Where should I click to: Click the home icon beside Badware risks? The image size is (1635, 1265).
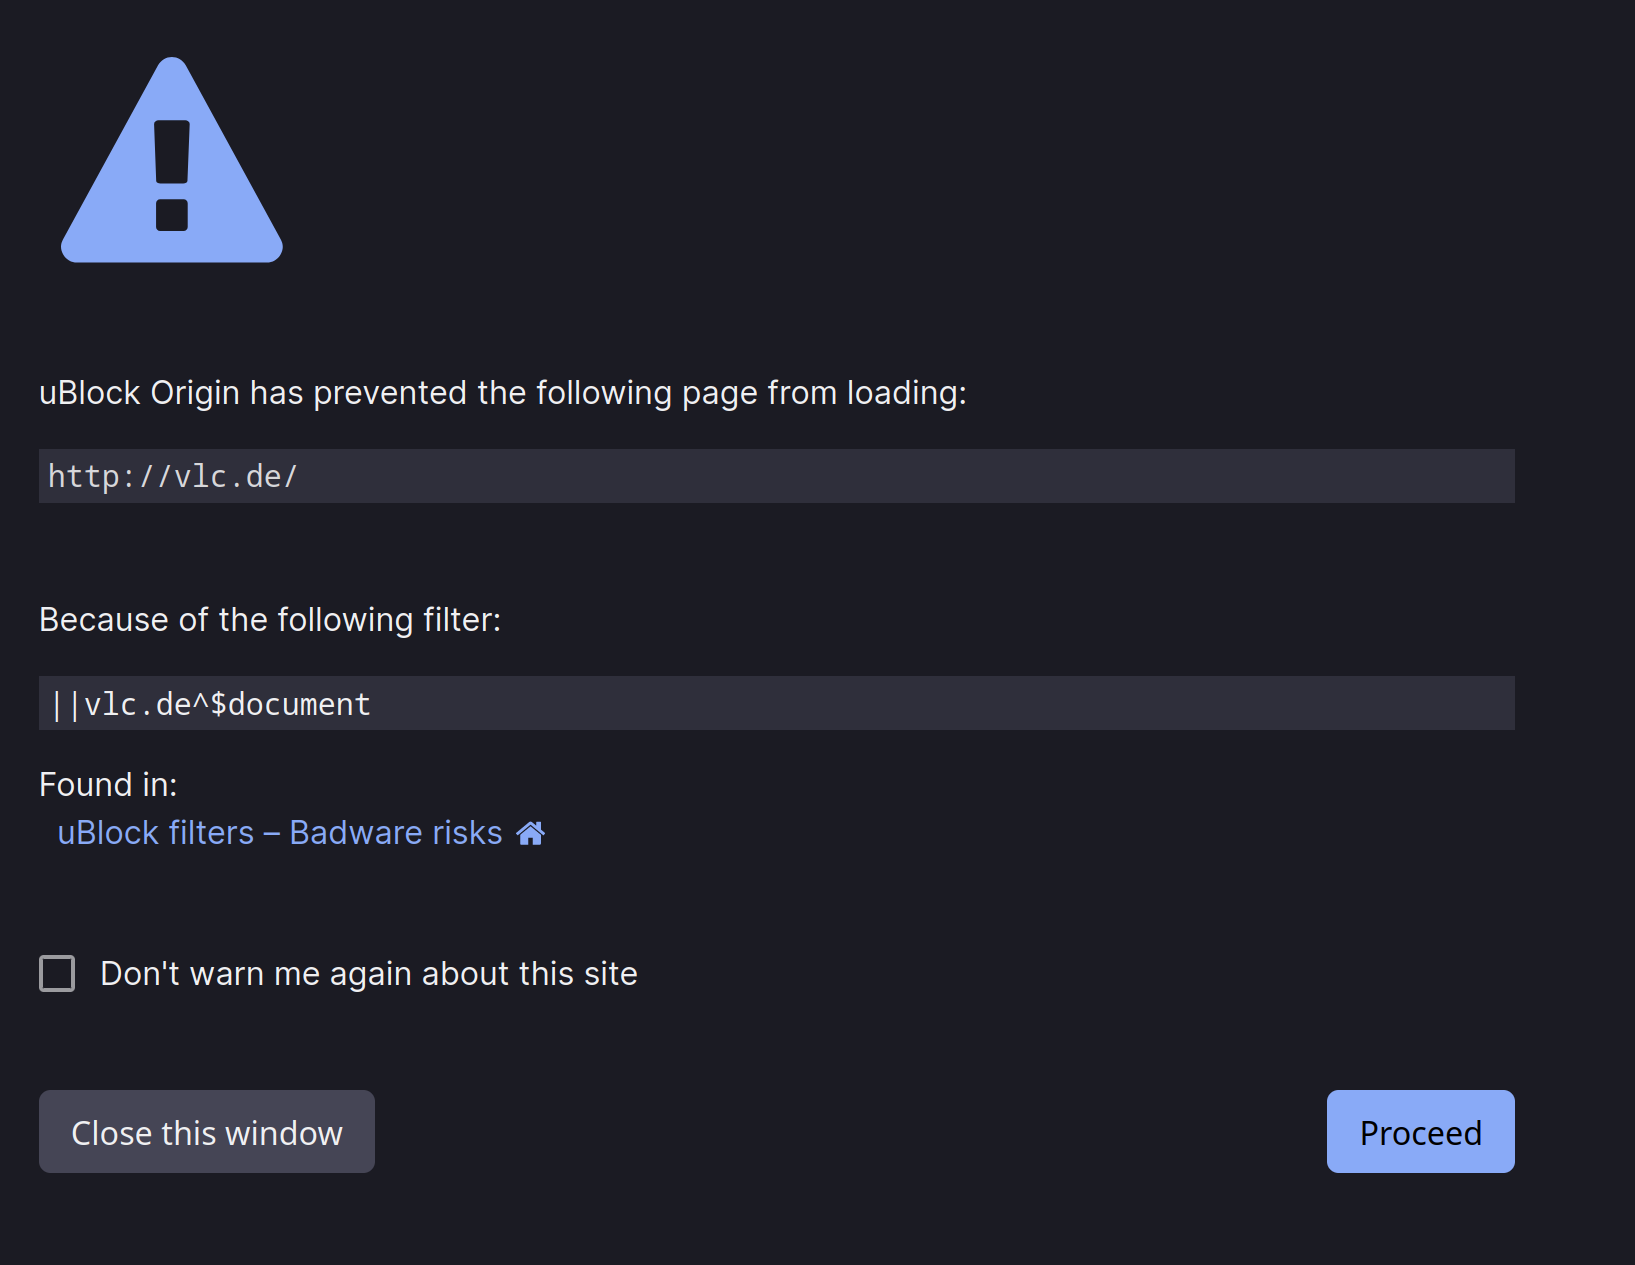(x=530, y=833)
